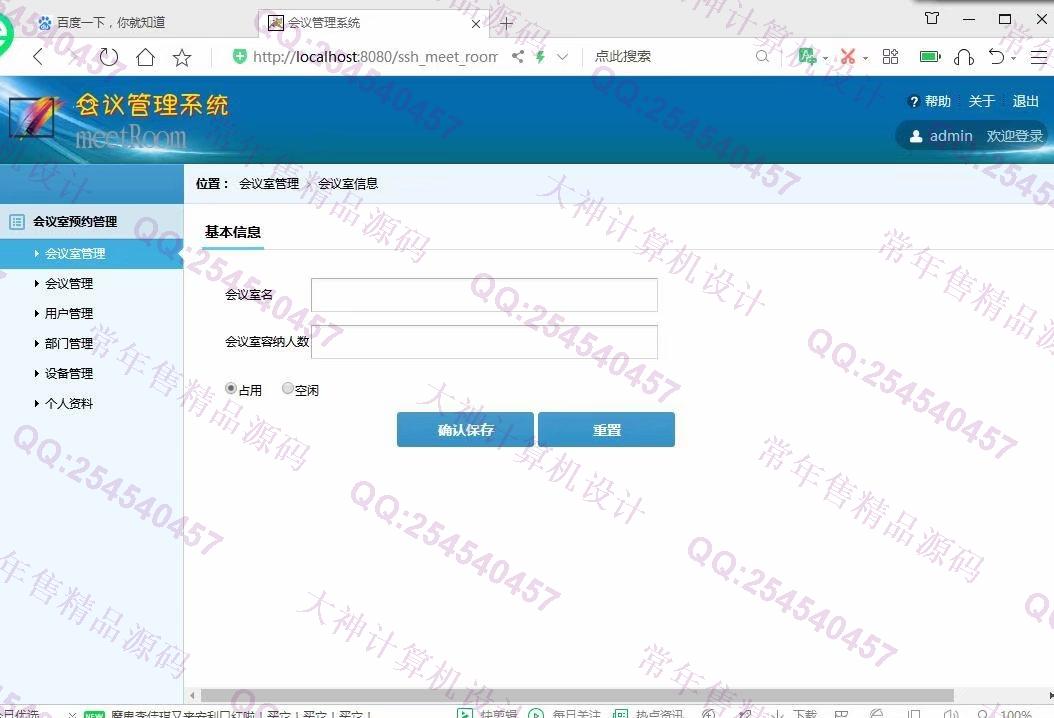This screenshot has height=718, width=1054.
Task: Click the 会议室管理 breadcrumb link
Action: click(269, 184)
